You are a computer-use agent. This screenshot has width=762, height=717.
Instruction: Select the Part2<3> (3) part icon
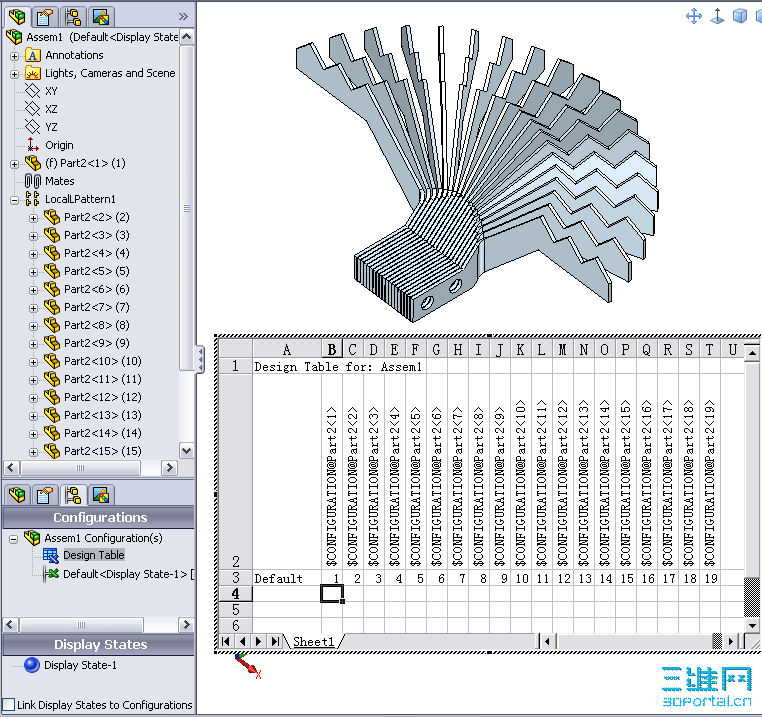(x=52, y=235)
